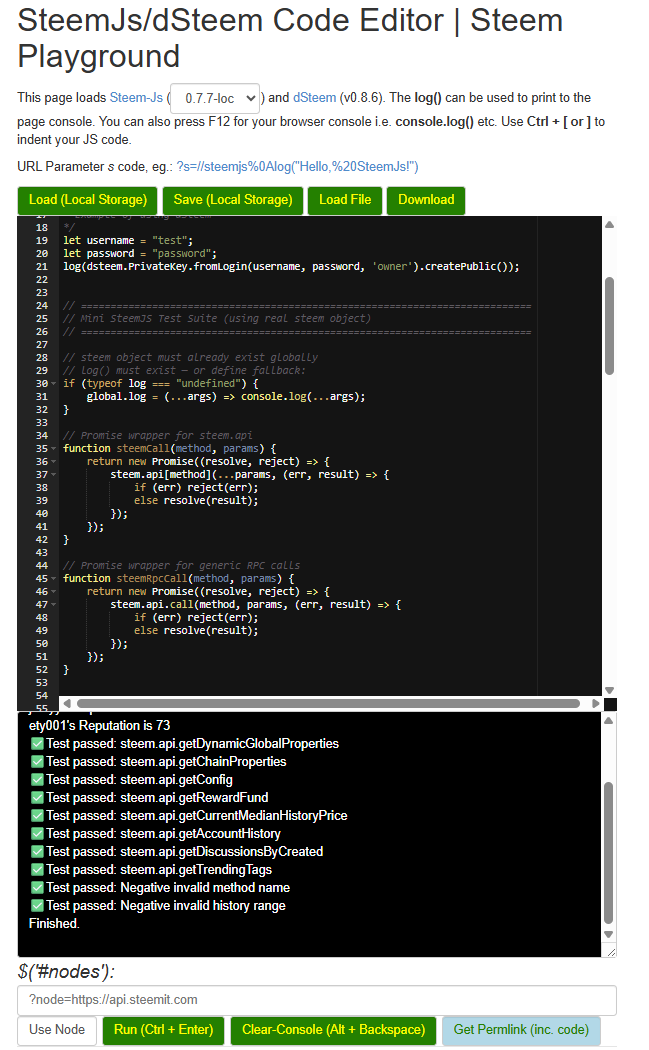Click Get Permlink (inc. code) button
The image size is (649, 1050).
tap(521, 1031)
